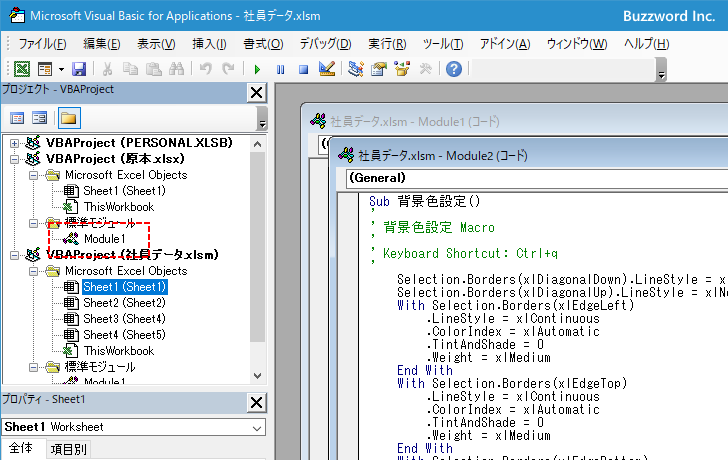Click the Break pause icon
This screenshot has width=728, height=460.
[x=280, y=70]
